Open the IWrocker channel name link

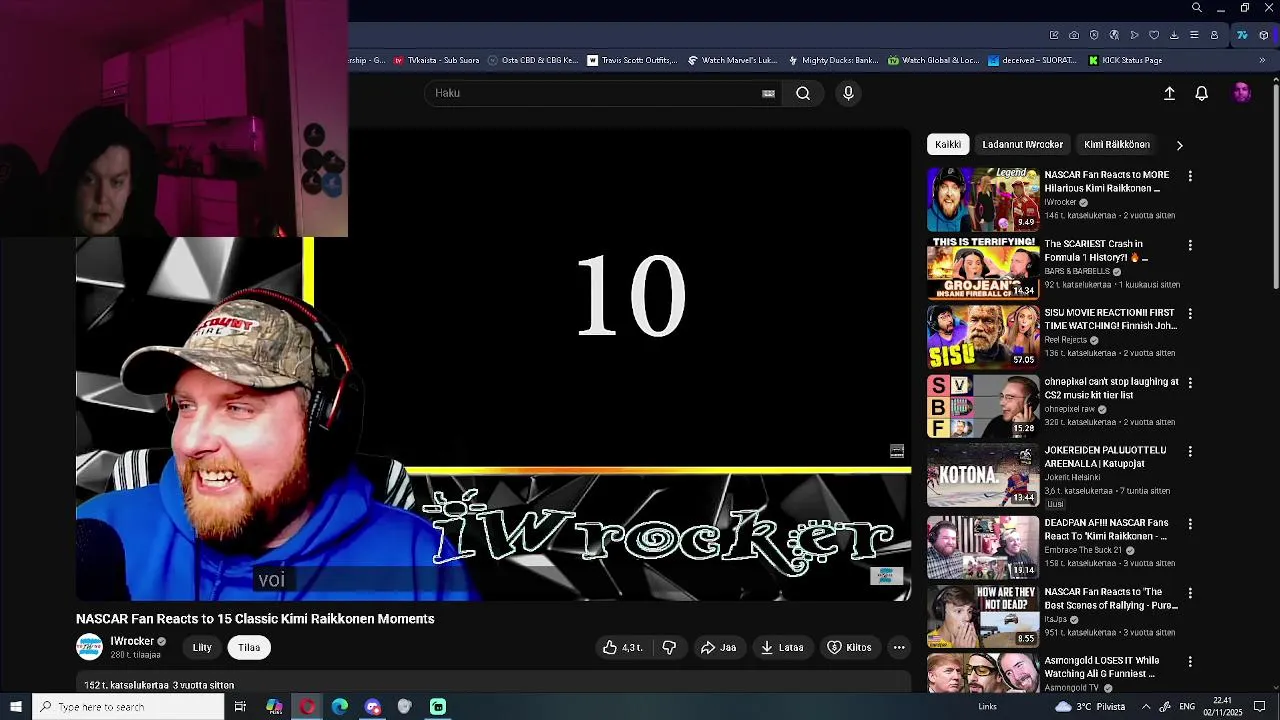click(x=132, y=641)
